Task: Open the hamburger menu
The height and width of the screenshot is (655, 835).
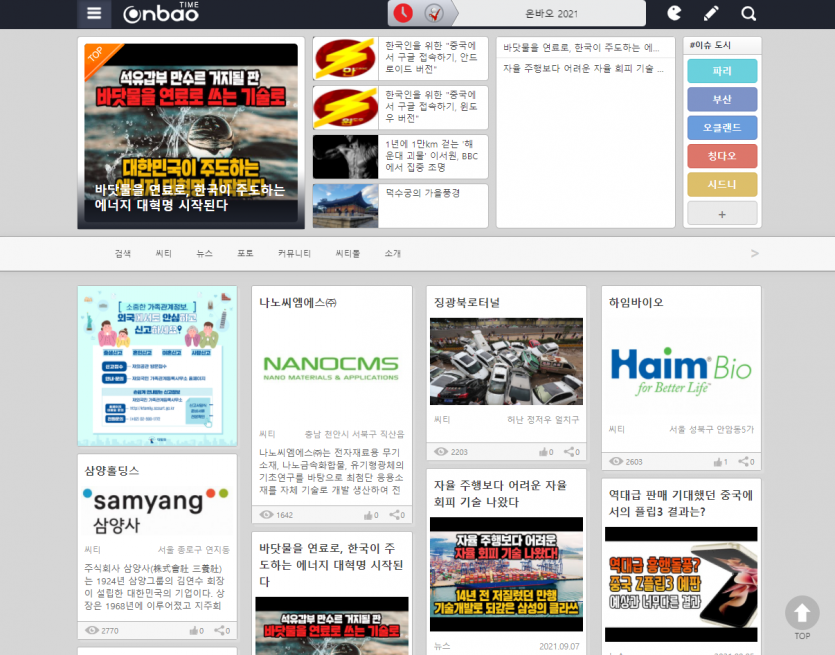Action: pyautogui.click(x=93, y=13)
